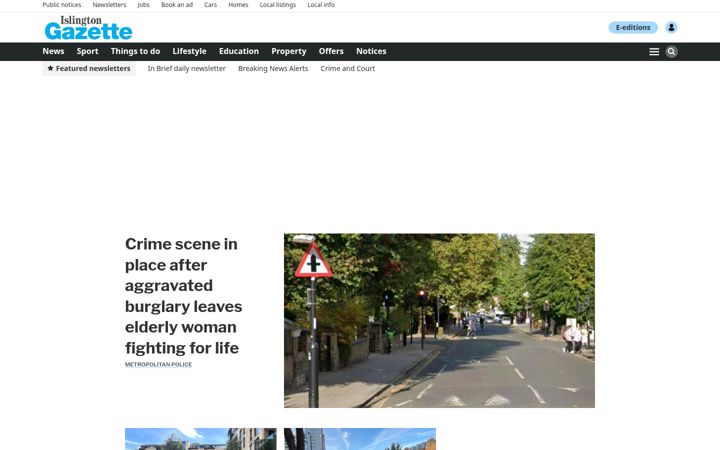Click the Book an ad link
The width and height of the screenshot is (720, 450).
(x=177, y=5)
